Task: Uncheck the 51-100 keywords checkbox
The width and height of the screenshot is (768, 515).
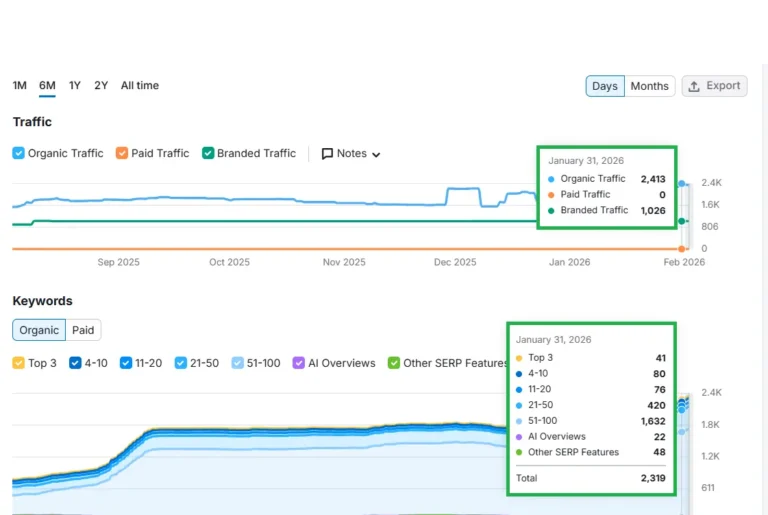Action: point(238,363)
